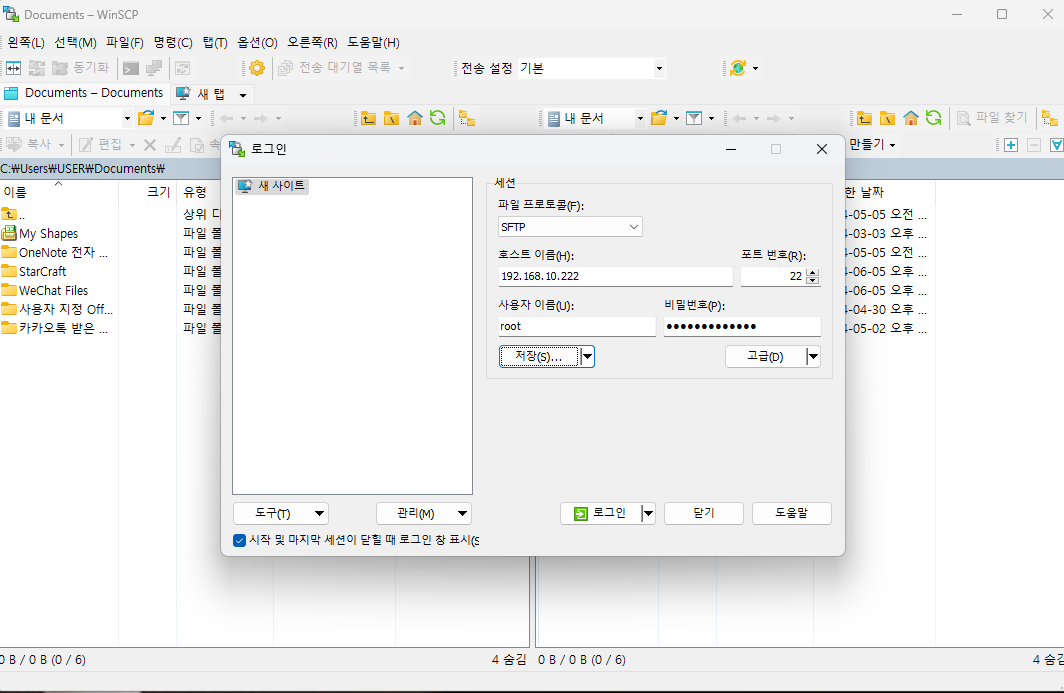The image size is (1064, 693).
Task: Toggle the directory tree icon in right panel
Action: coord(1050,118)
